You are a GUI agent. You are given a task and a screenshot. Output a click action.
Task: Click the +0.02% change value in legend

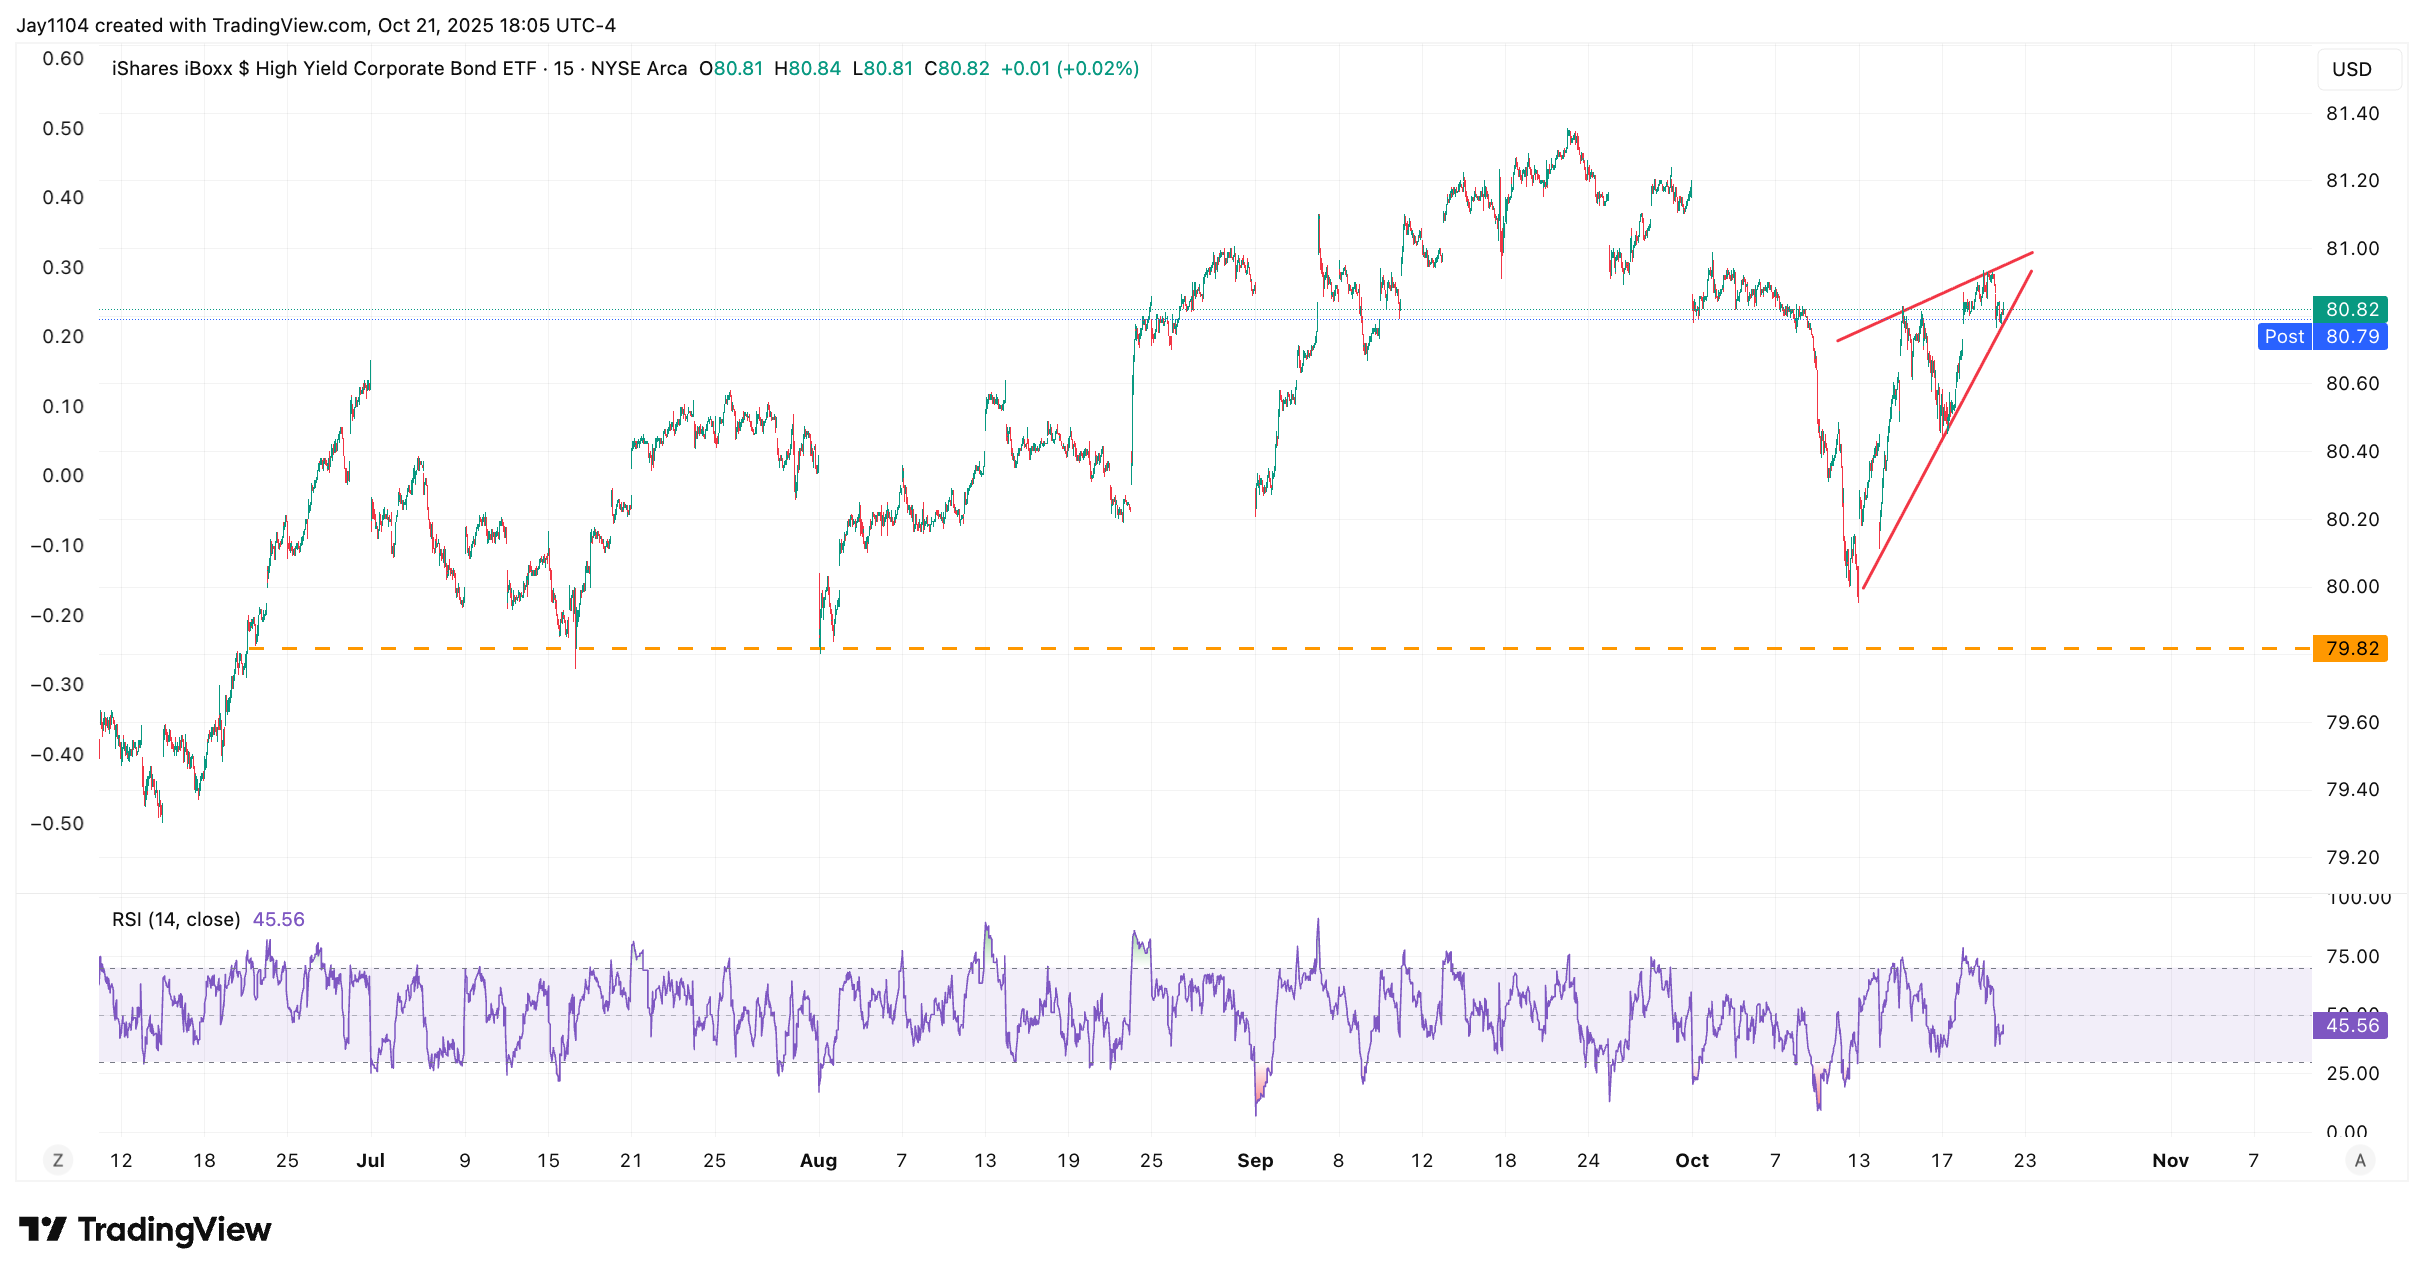click(x=1095, y=69)
